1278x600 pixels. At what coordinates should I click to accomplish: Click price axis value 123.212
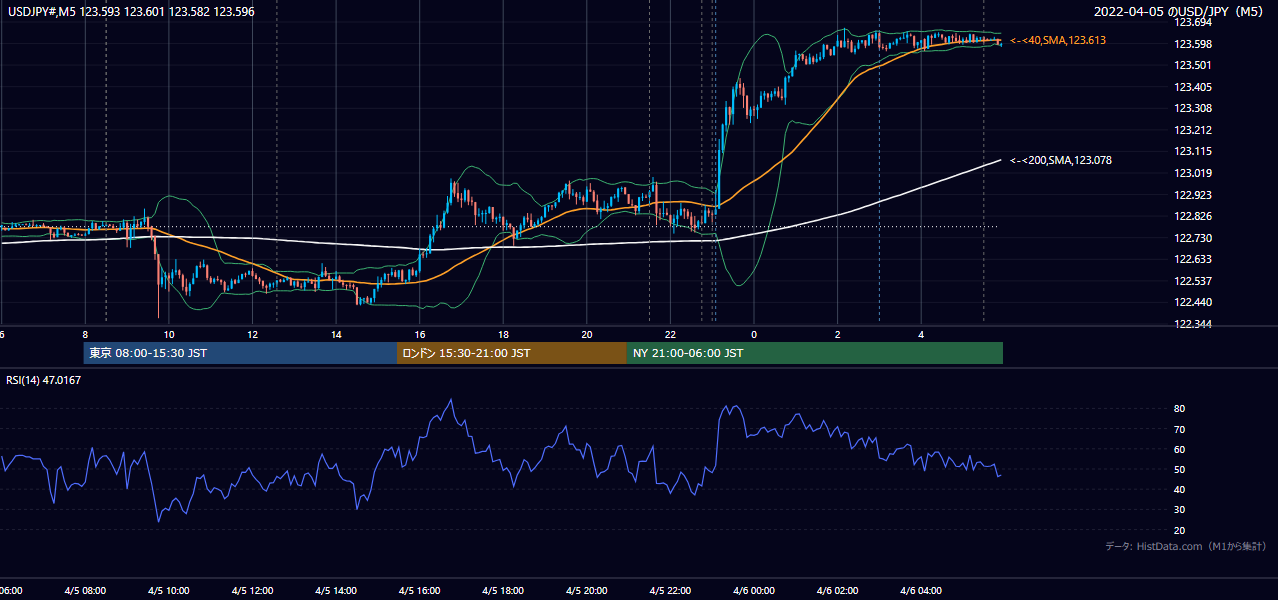coord(1191,130)
